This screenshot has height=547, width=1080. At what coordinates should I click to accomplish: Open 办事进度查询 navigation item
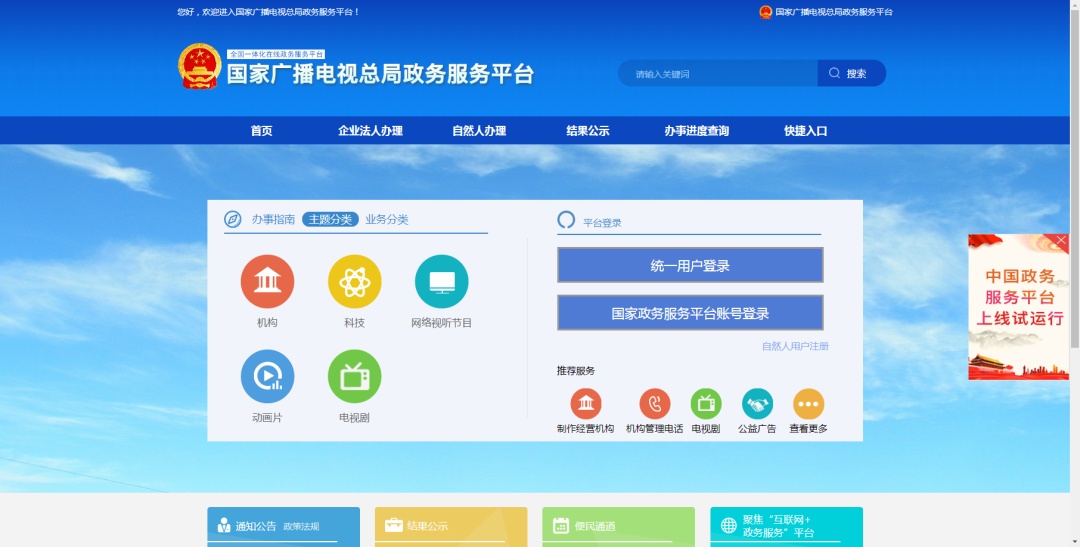pyautogui.click(x=696, y=131)
